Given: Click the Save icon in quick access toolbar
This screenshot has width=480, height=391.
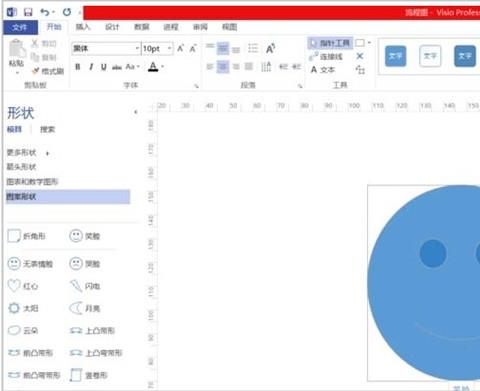Looking at the screenshot, I should coord(28,12).
